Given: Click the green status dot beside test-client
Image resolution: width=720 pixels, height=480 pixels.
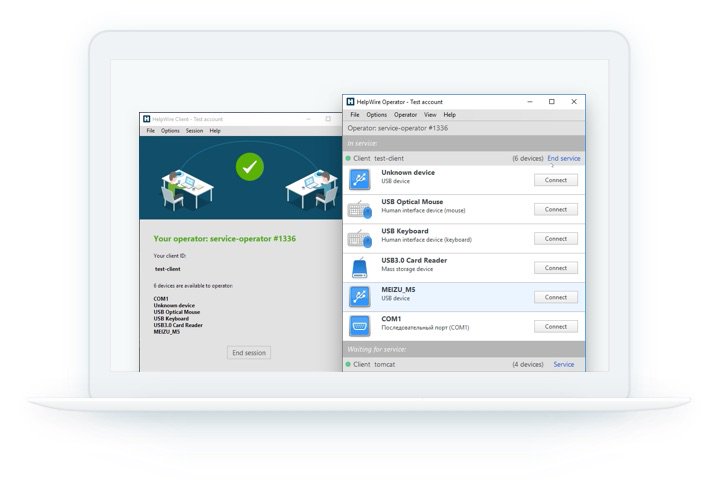Looking at the screenshot, I should 348,158.
